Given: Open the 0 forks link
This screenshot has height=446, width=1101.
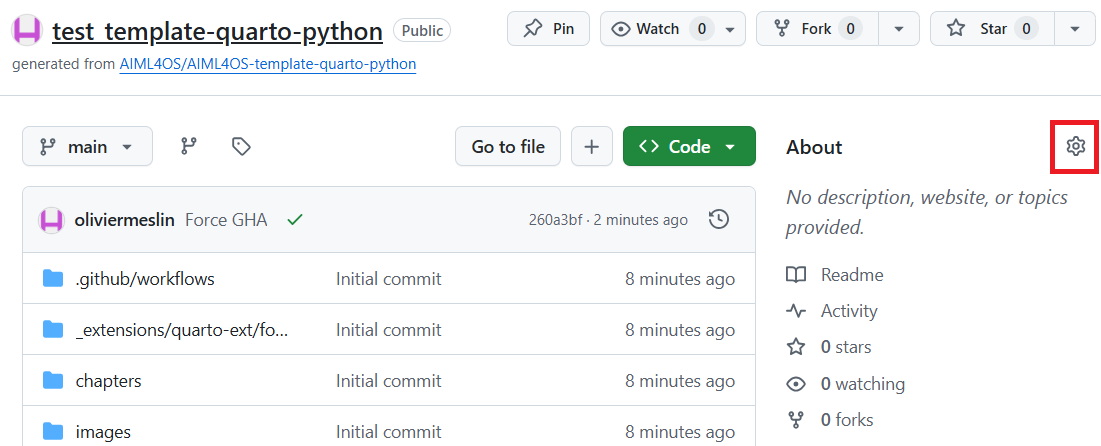Looking at the screenshot, I should (847, 420).
